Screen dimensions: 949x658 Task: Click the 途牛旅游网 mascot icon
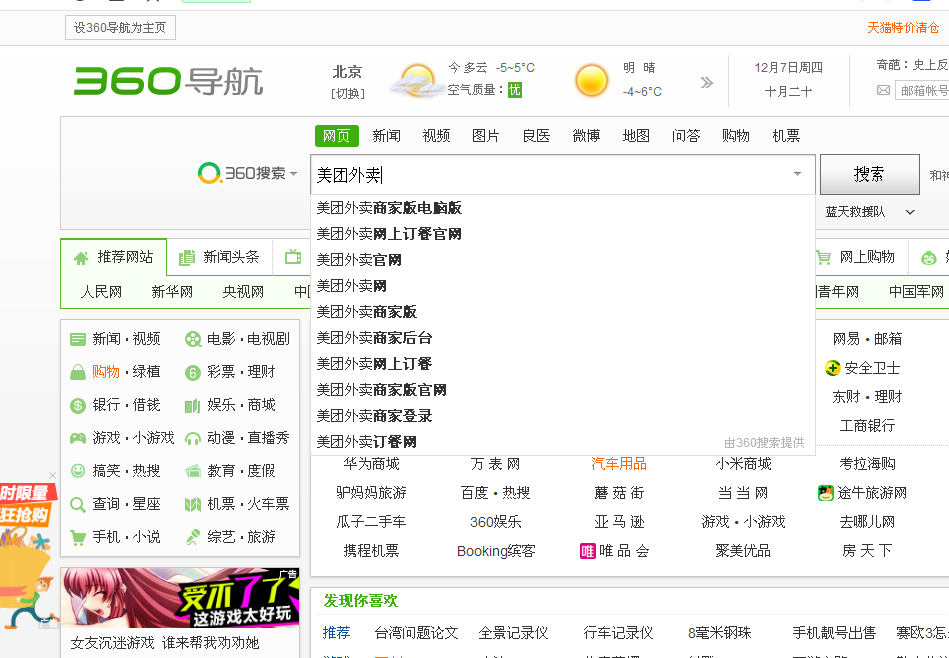[x=826, y=493]
